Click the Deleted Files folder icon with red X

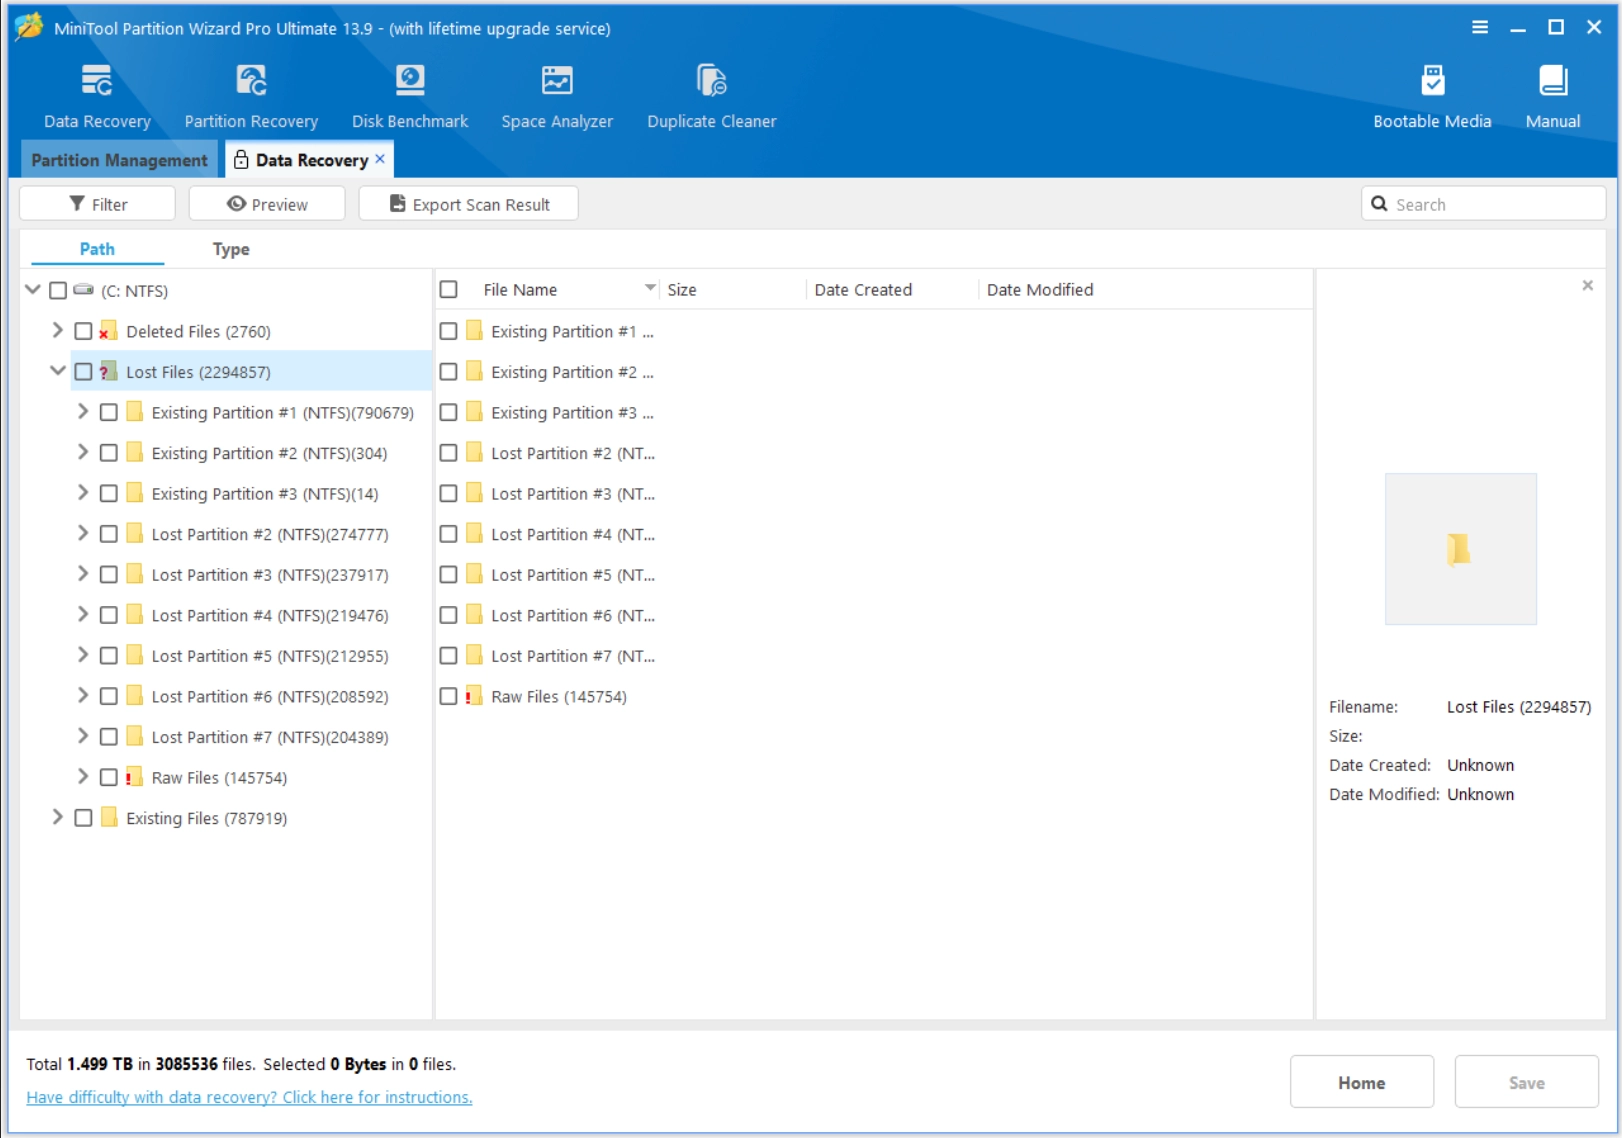(x=108, y=331)
